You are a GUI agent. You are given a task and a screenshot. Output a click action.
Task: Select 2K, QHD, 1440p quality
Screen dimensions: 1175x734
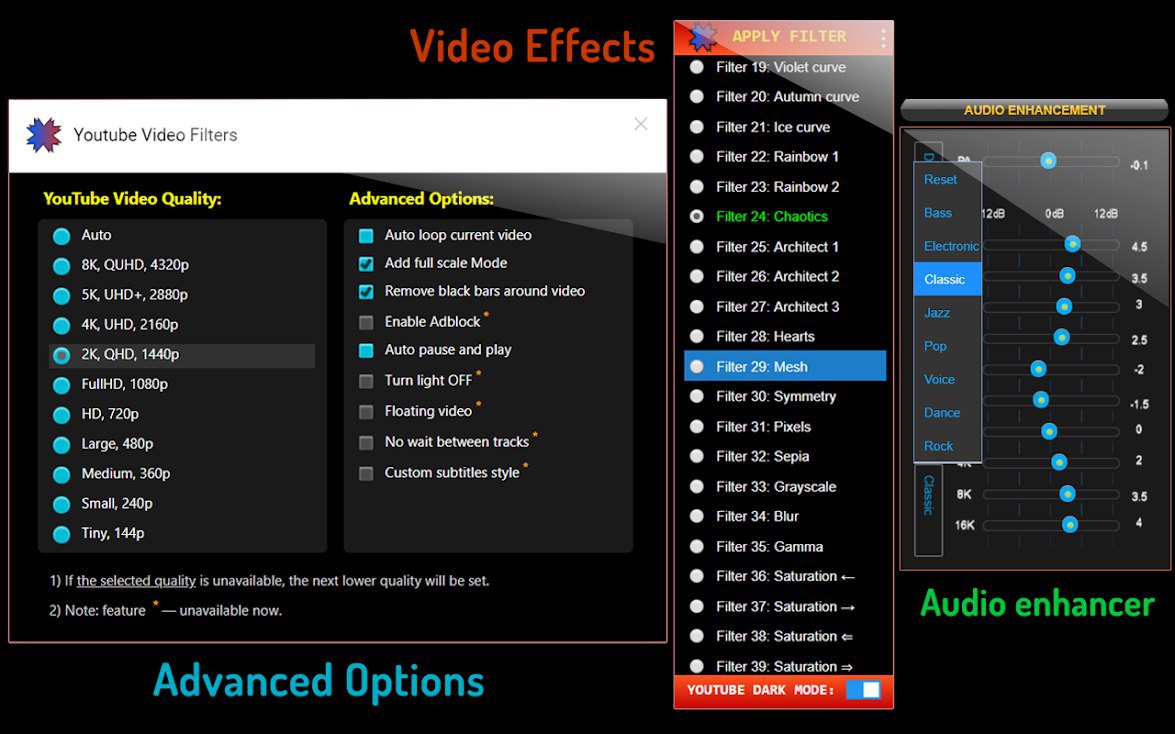point(61,355)
